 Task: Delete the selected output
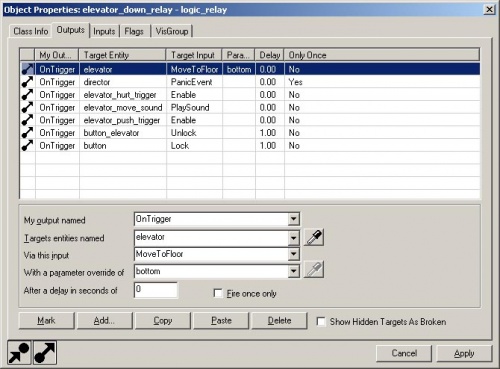(279, 321)
